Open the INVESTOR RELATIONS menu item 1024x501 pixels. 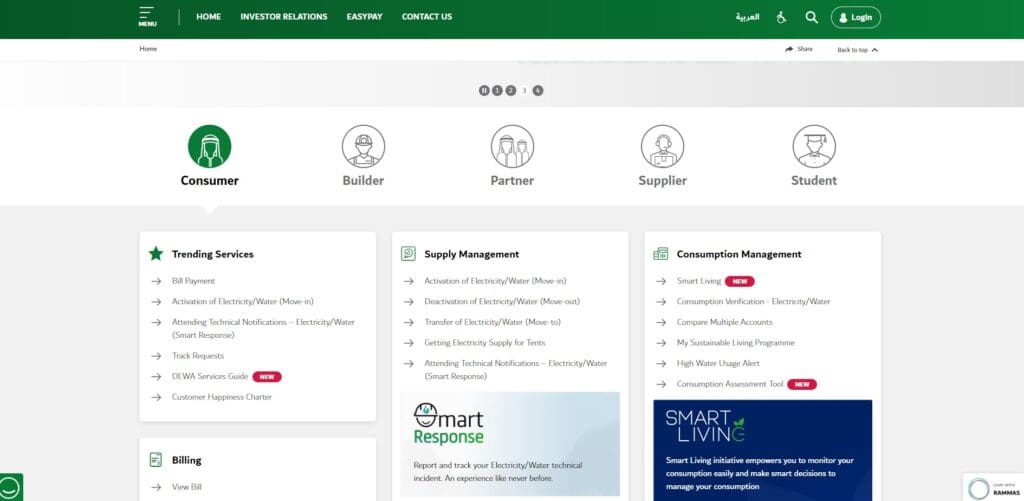[x=283, y=17]
